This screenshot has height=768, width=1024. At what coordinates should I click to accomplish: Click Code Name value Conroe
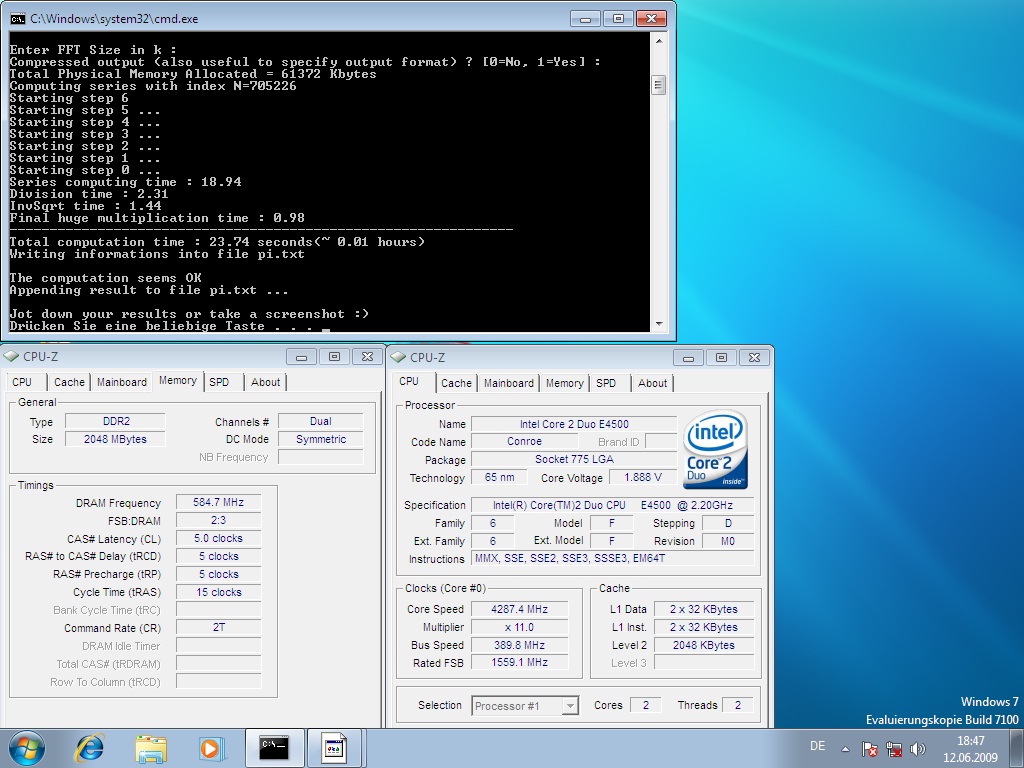524,441
